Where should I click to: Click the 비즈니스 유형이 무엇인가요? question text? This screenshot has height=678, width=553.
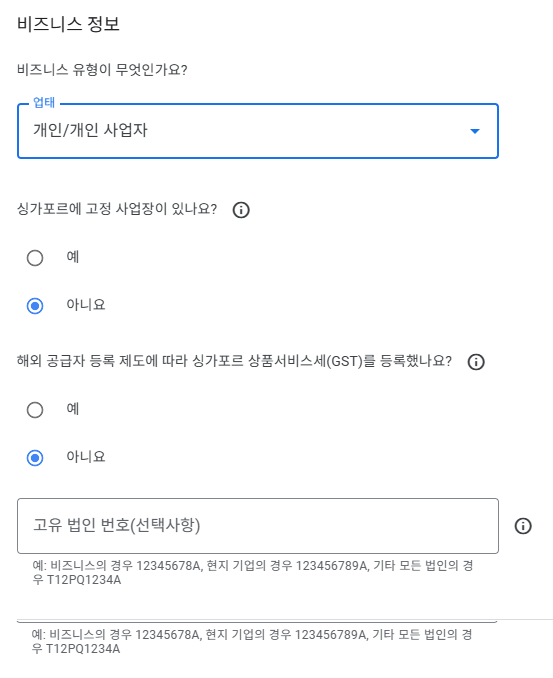tap(102, 70)
